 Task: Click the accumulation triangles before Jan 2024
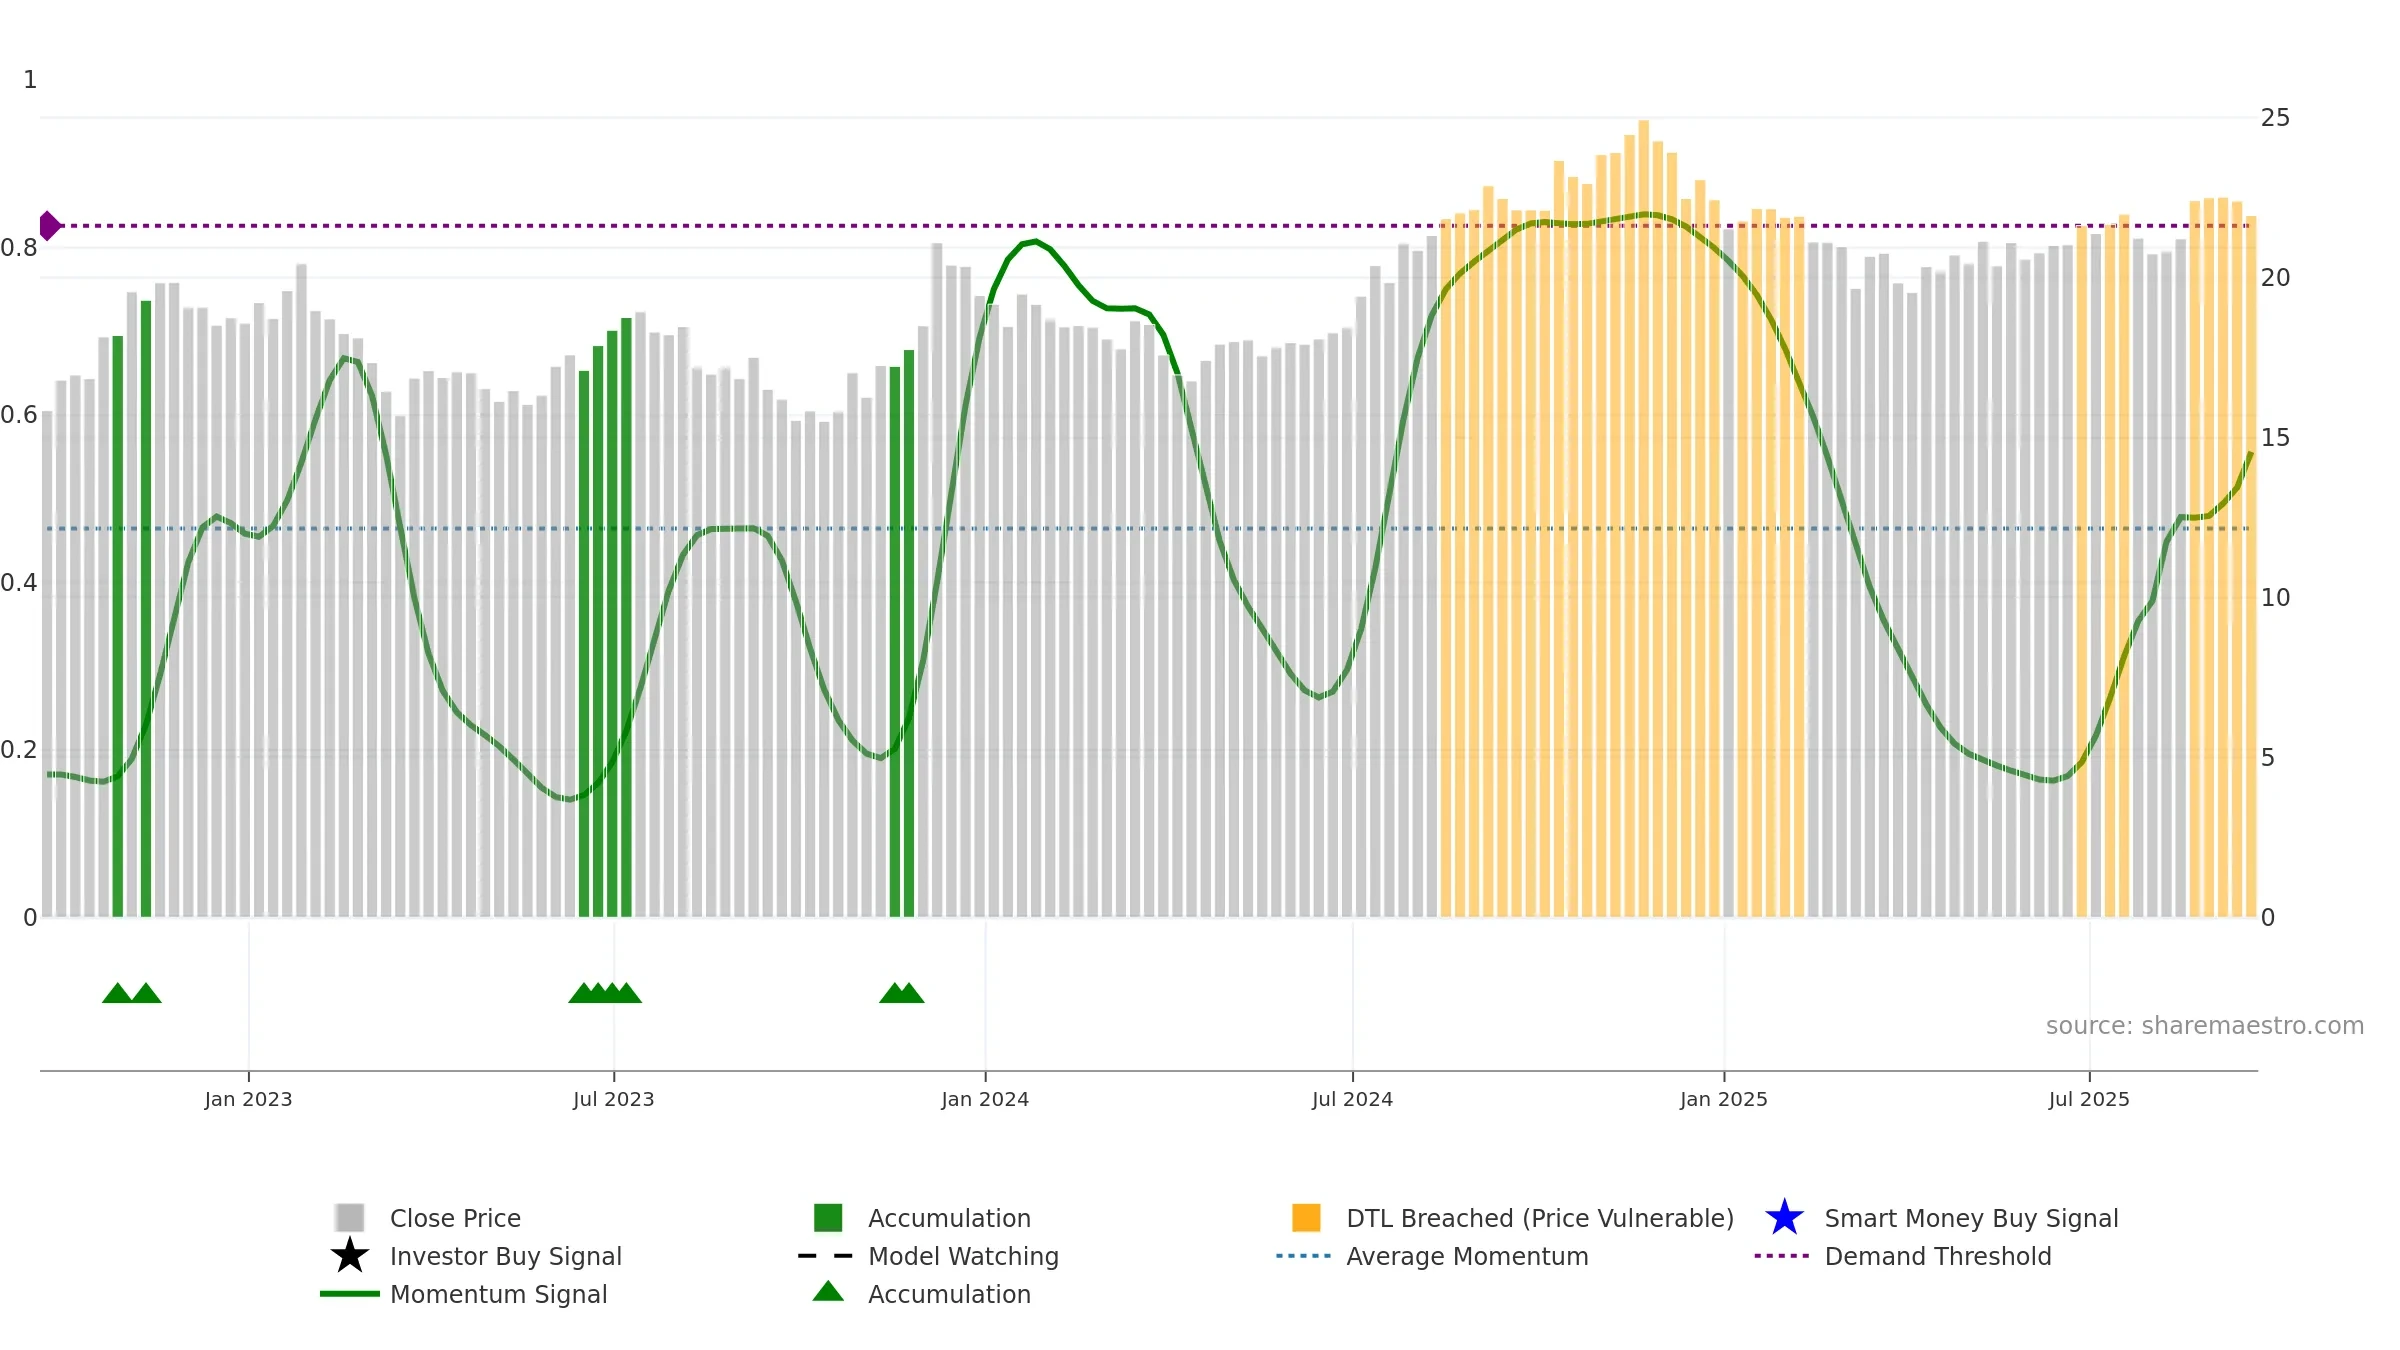902,993
